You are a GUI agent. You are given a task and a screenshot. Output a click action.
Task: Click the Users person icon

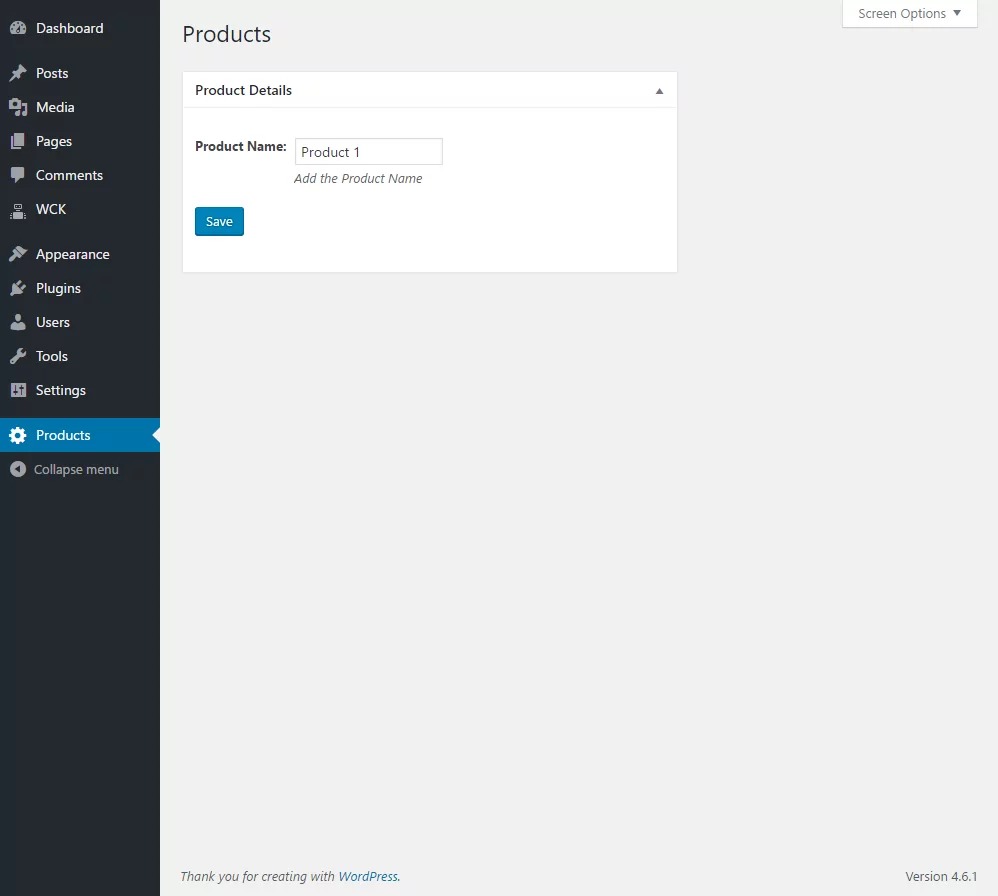click(x=18, y=322)
